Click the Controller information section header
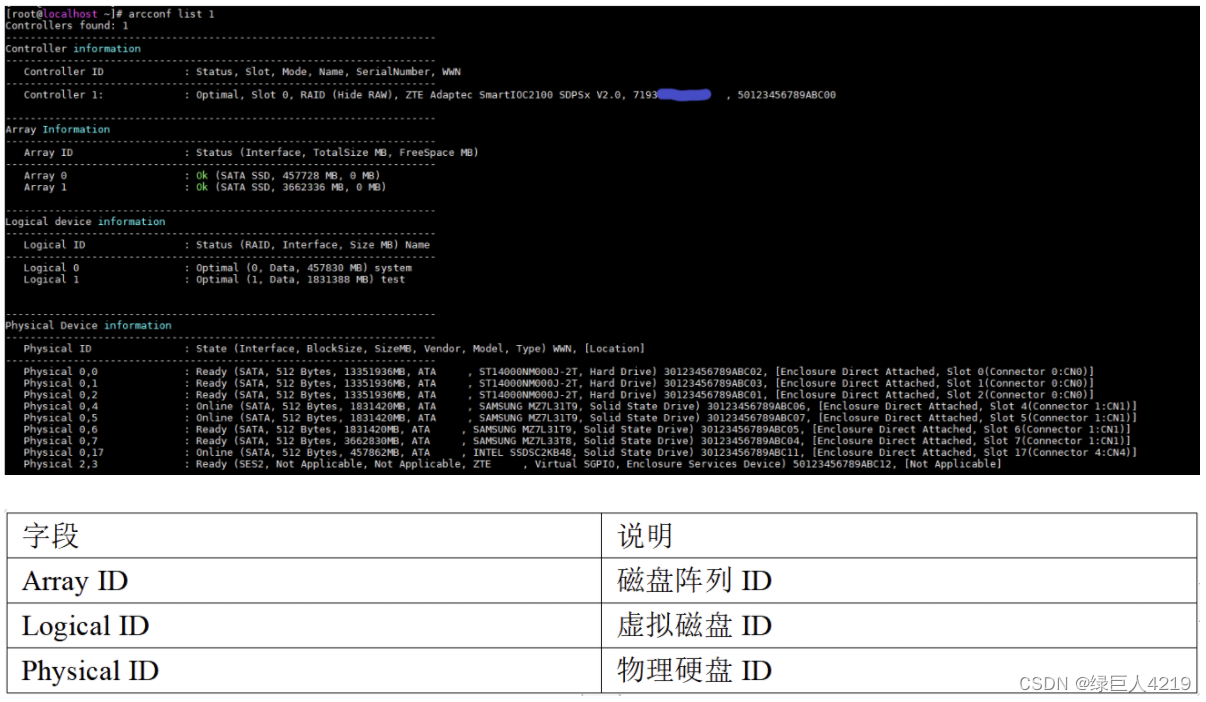The height and width of the screenshot is (702, 1206). click(x=64, y=48)
